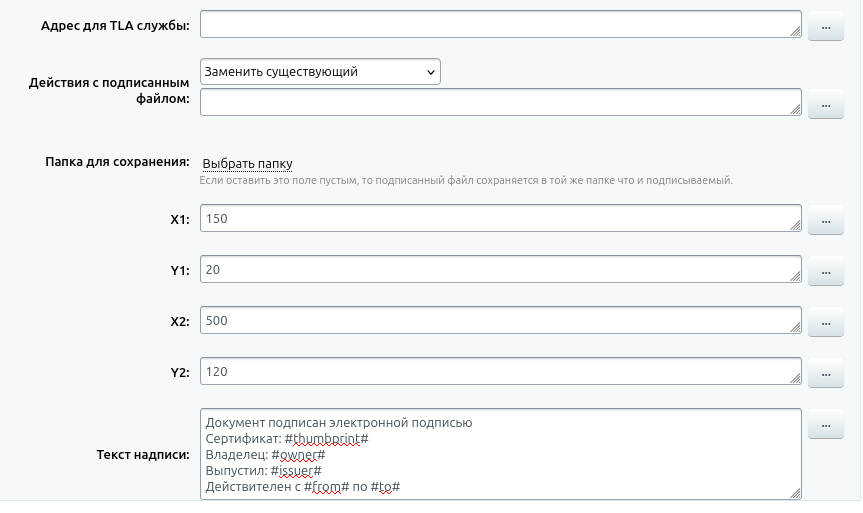This screenshot has height=513, width=863.
Task: Click ellipsis button beside 'Текст надписи' textarea
Action: [x=825, y=425]
